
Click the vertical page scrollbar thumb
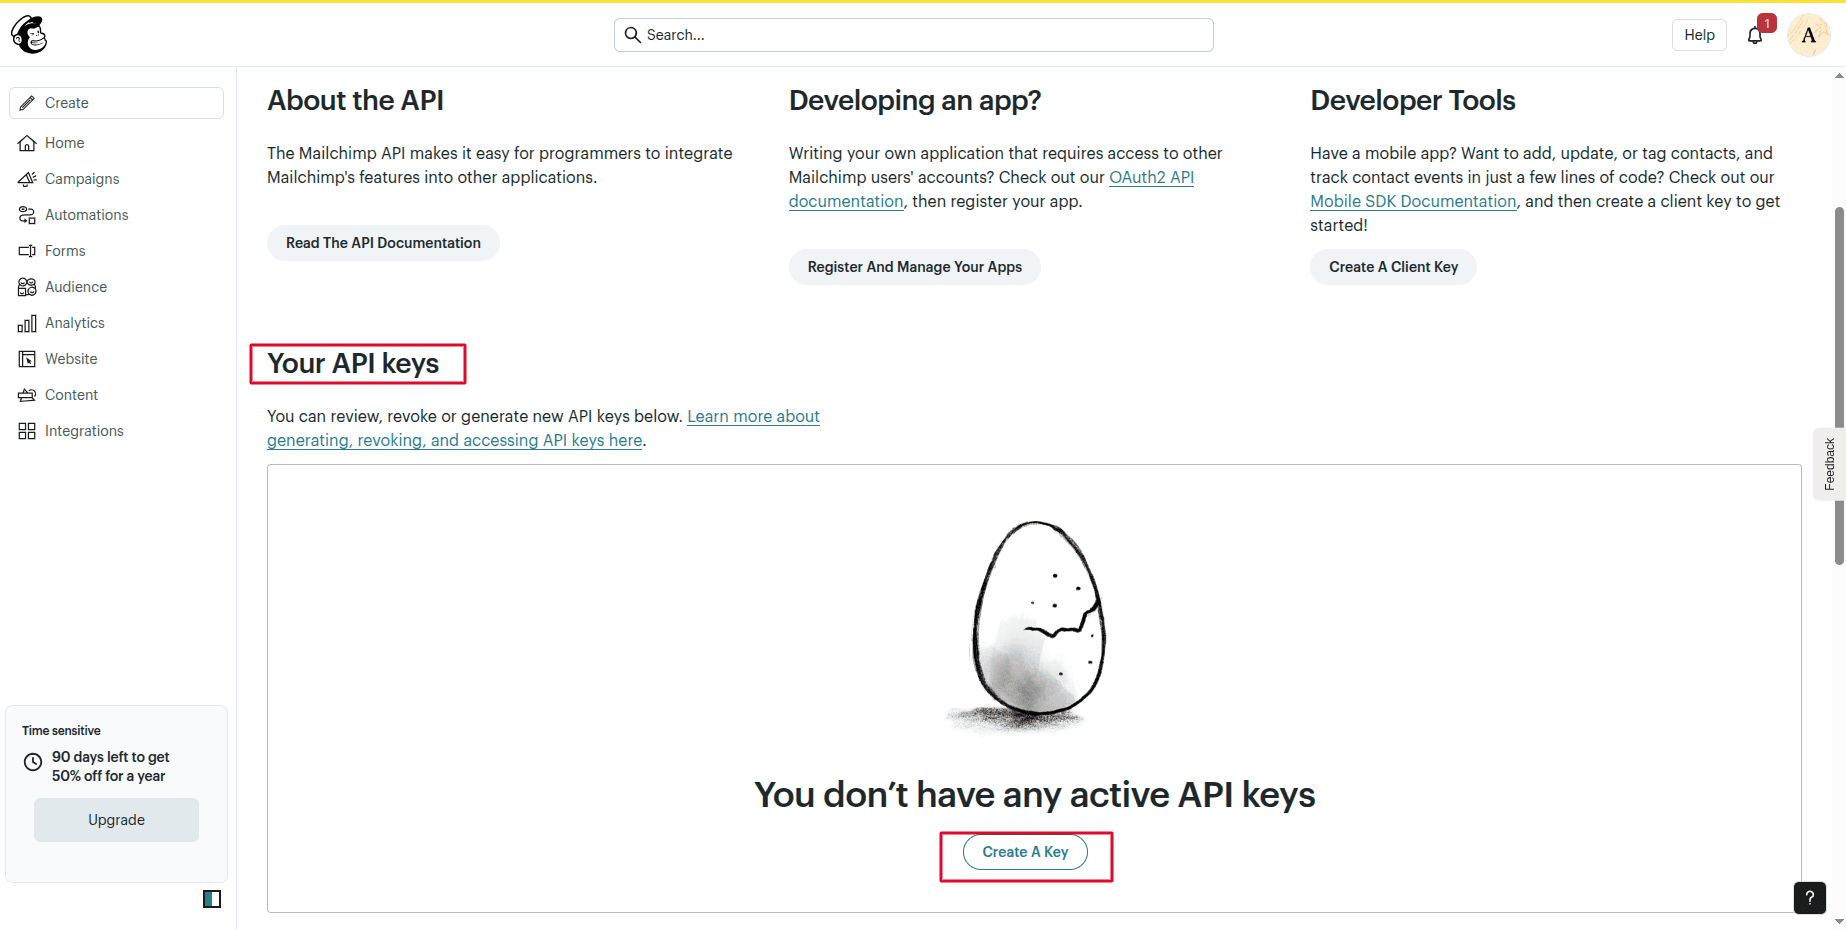[x=1839, y=385]
